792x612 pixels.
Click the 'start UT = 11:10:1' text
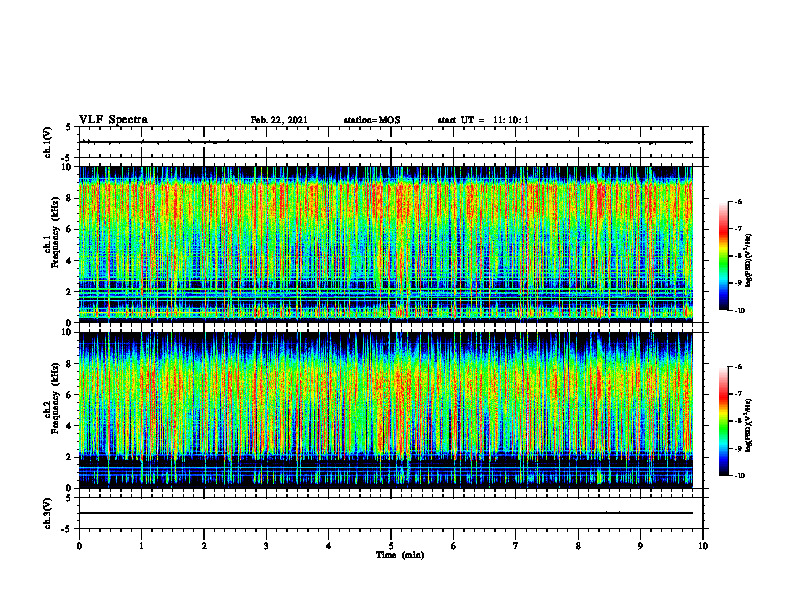pyautogui.click(x=483, y=120)
